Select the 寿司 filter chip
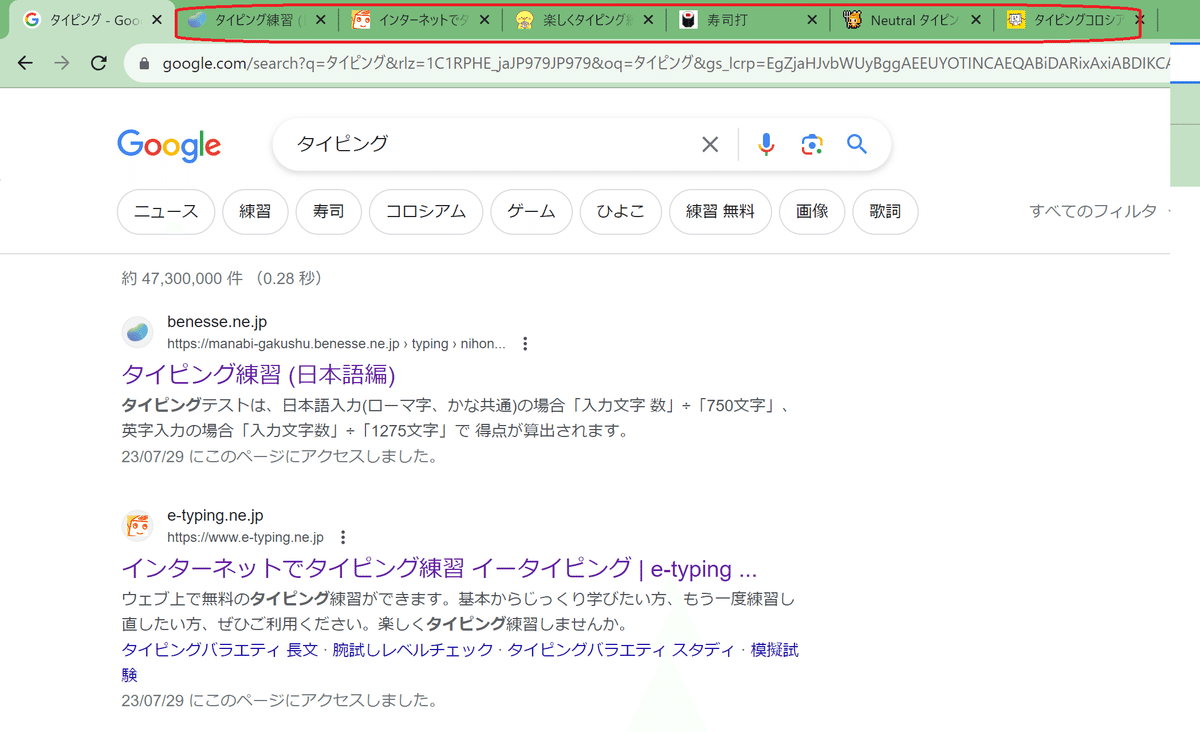 point(328,212)
